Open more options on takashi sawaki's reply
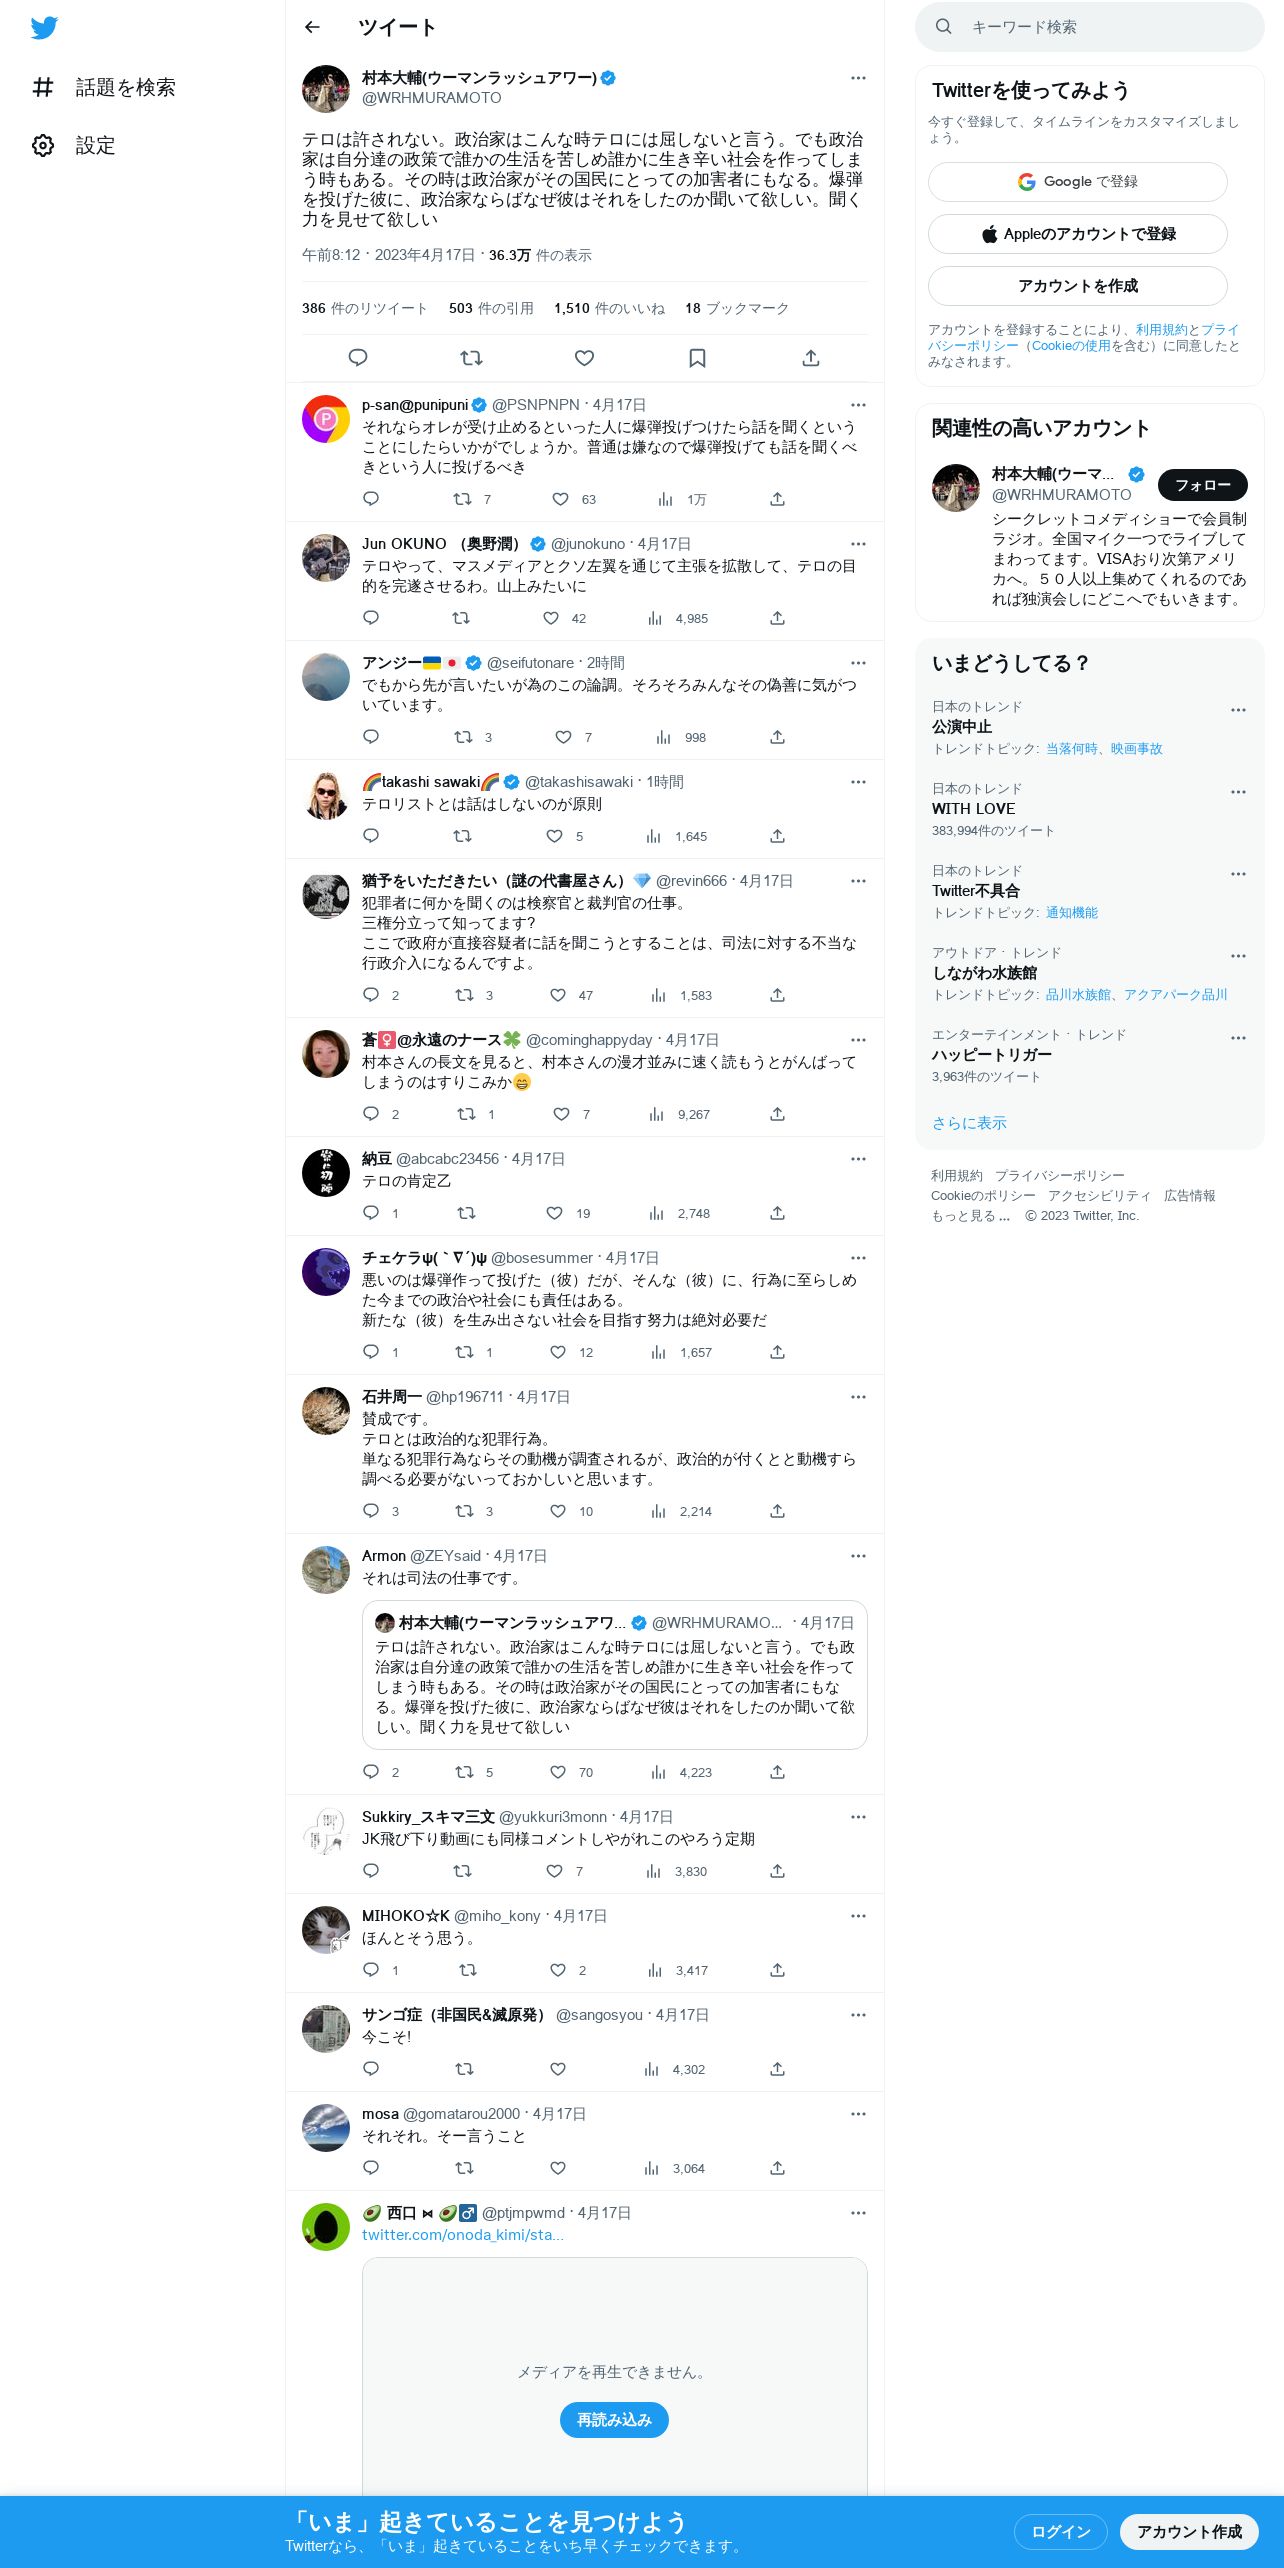Viewport: 1284px width, 2568px height. (858, 782)
